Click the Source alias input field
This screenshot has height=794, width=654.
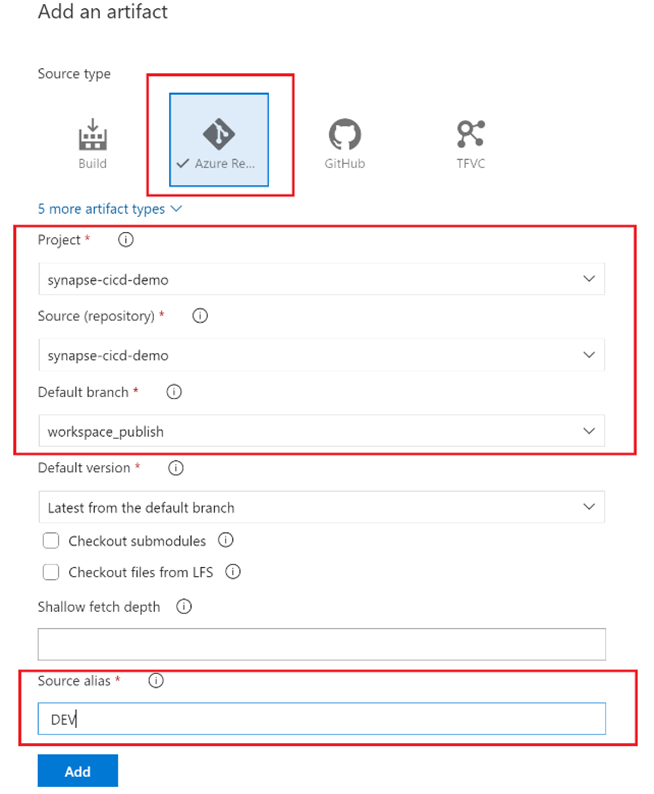click(321, 719)
